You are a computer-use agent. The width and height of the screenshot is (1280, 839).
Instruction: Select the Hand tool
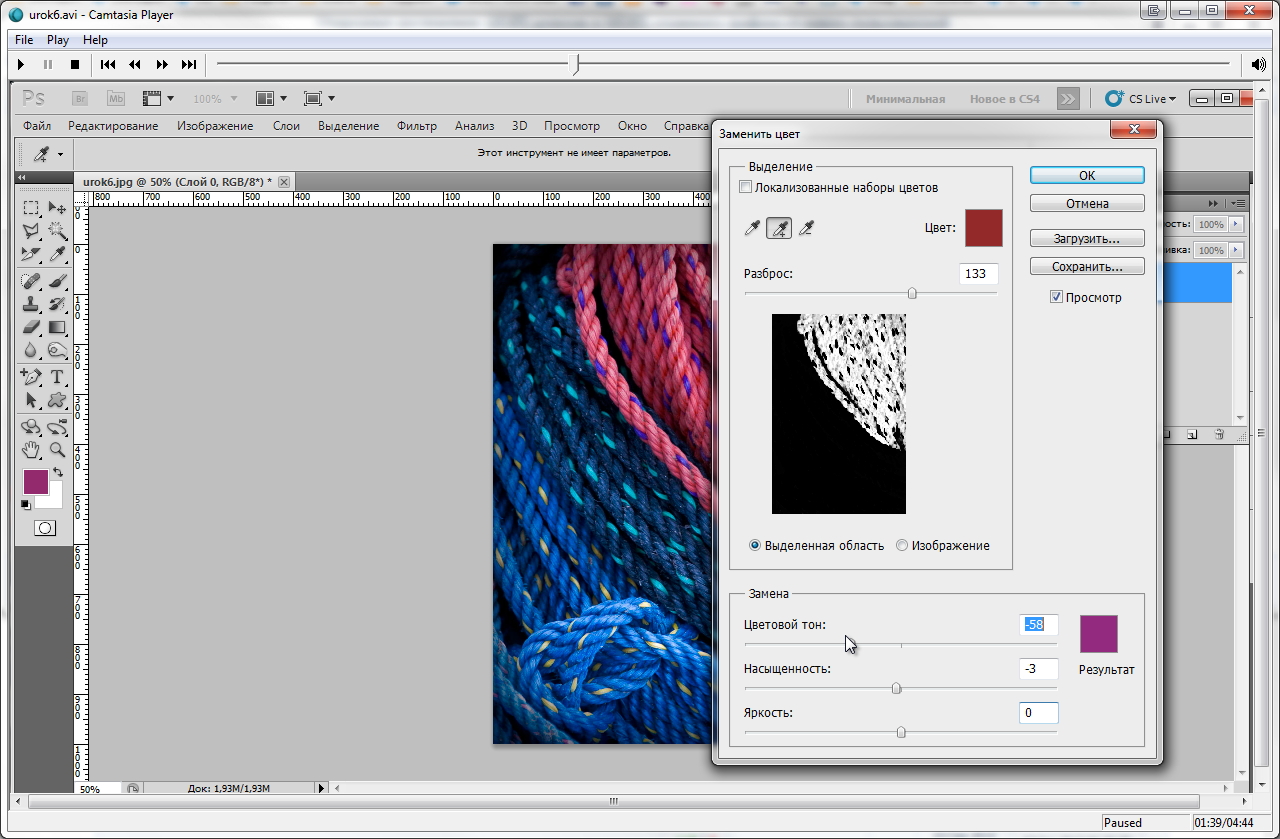point(31,450)
